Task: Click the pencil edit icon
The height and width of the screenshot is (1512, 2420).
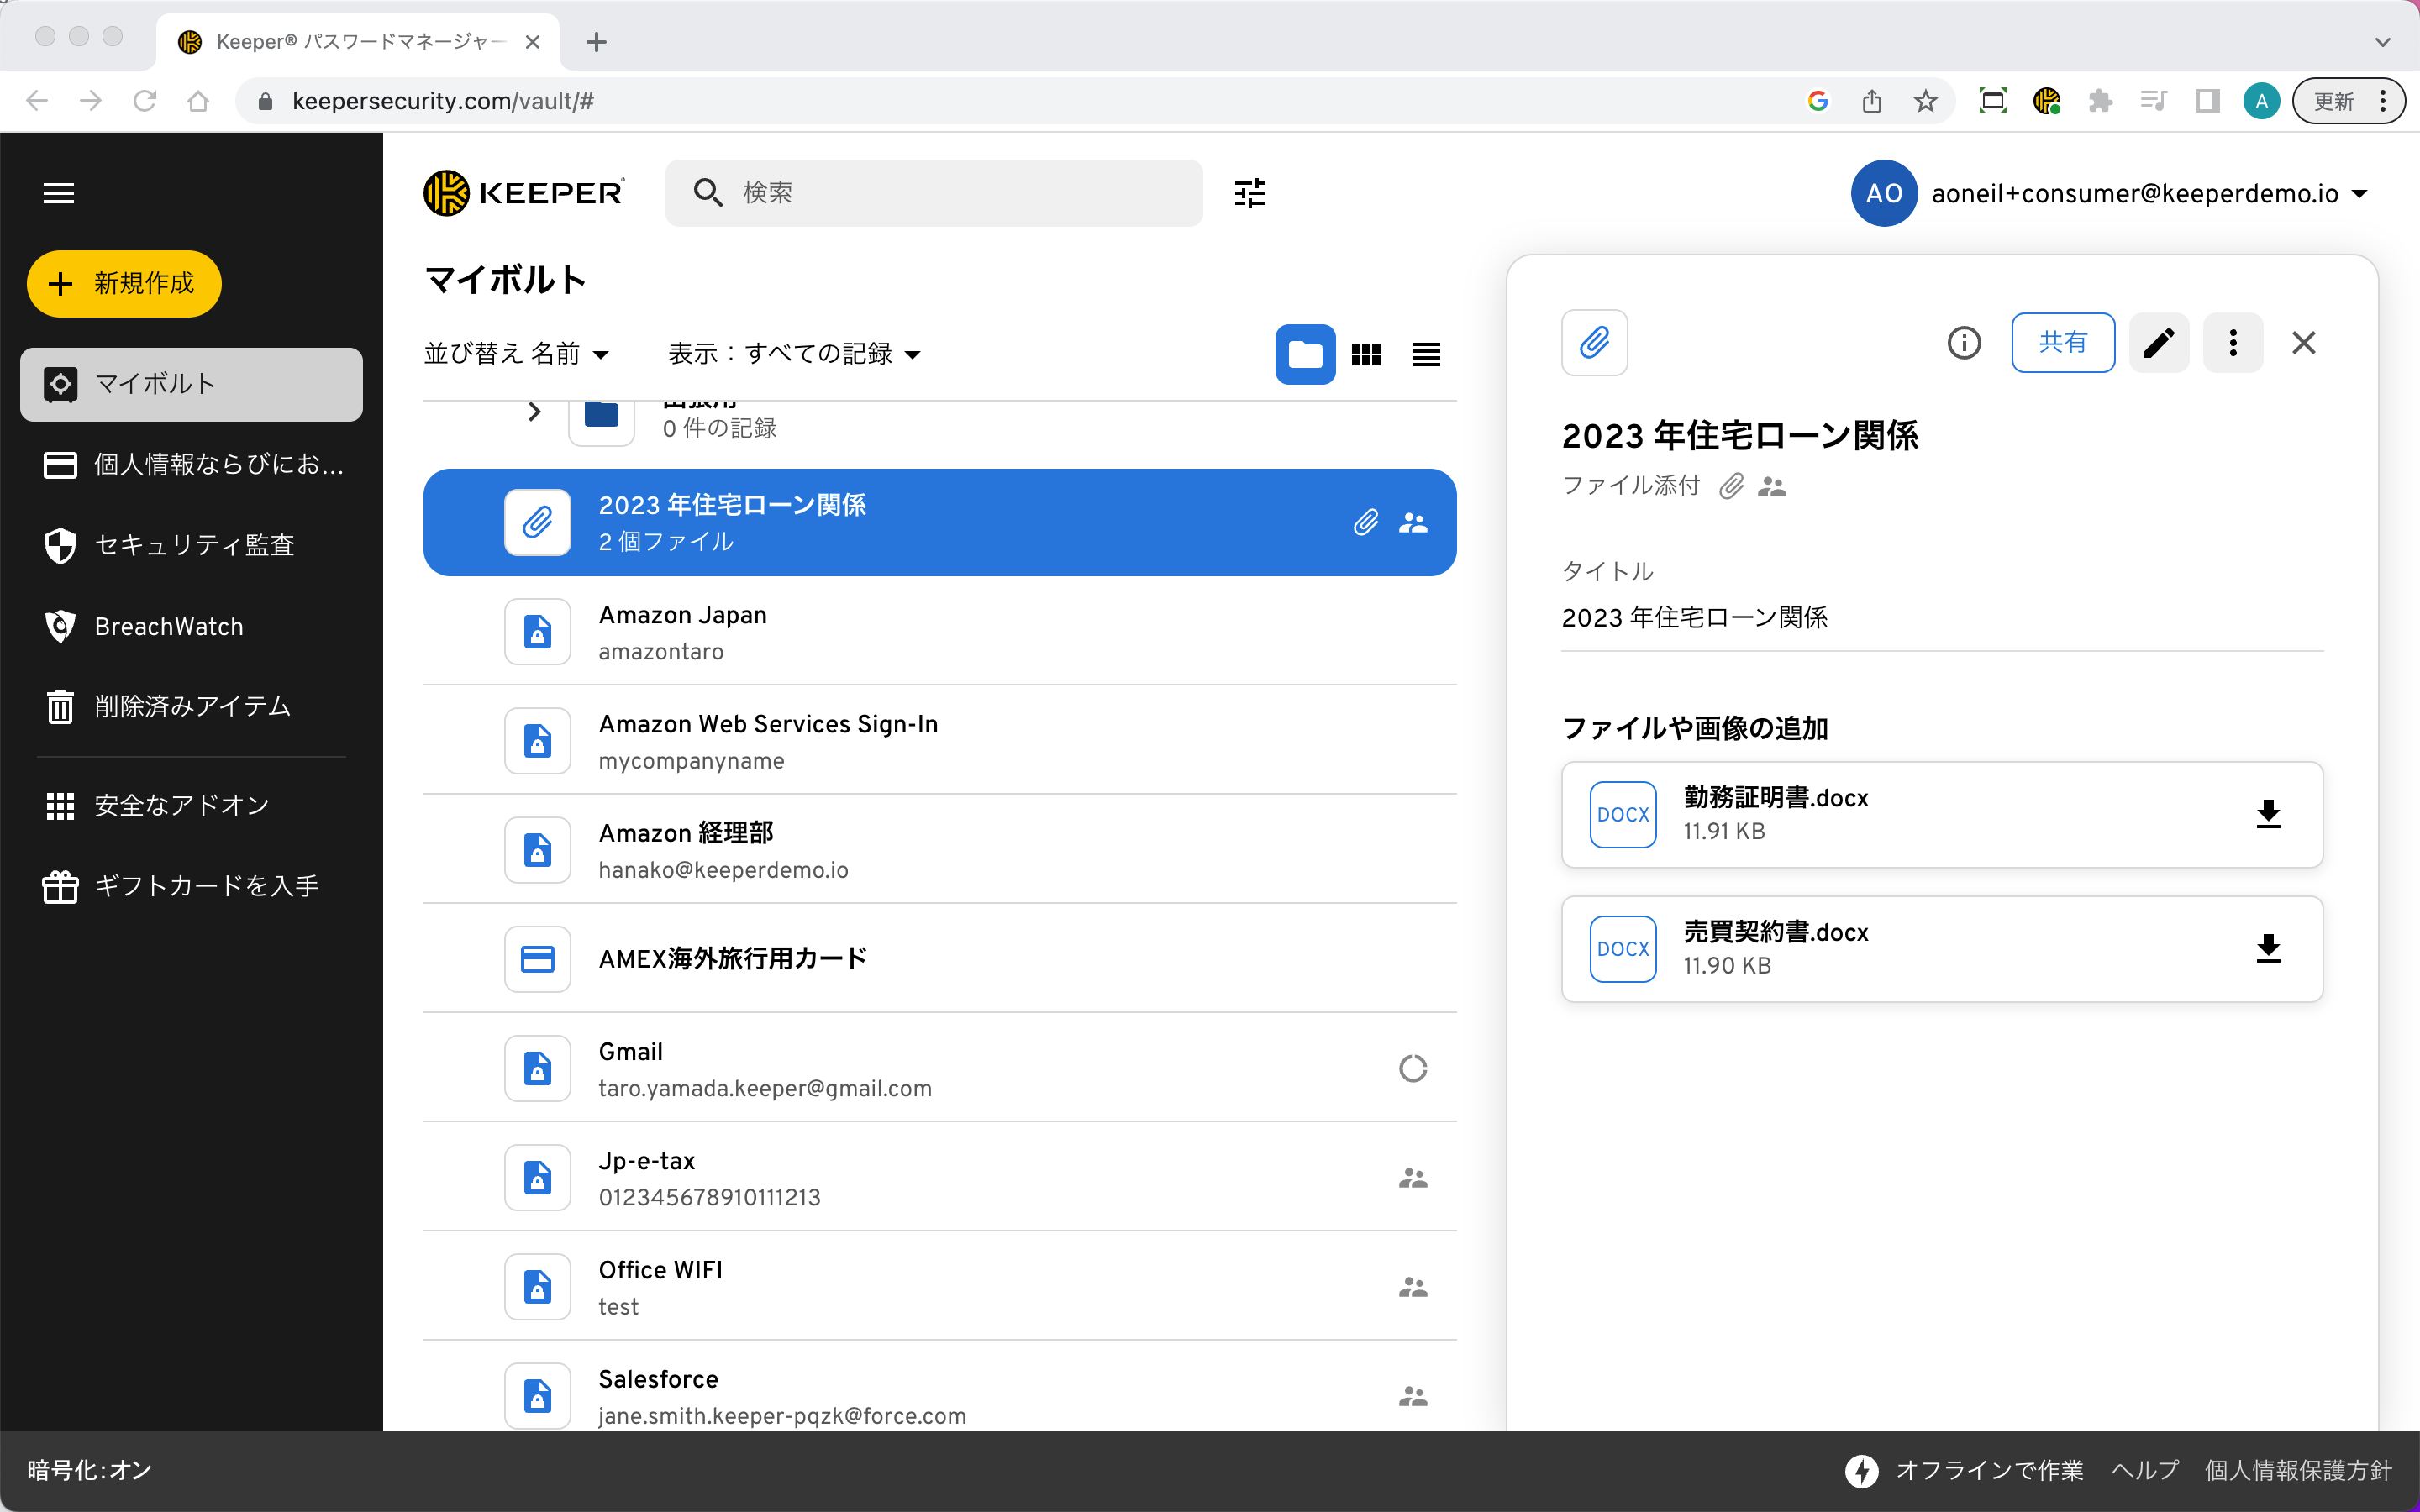Action: [2159, 343]
